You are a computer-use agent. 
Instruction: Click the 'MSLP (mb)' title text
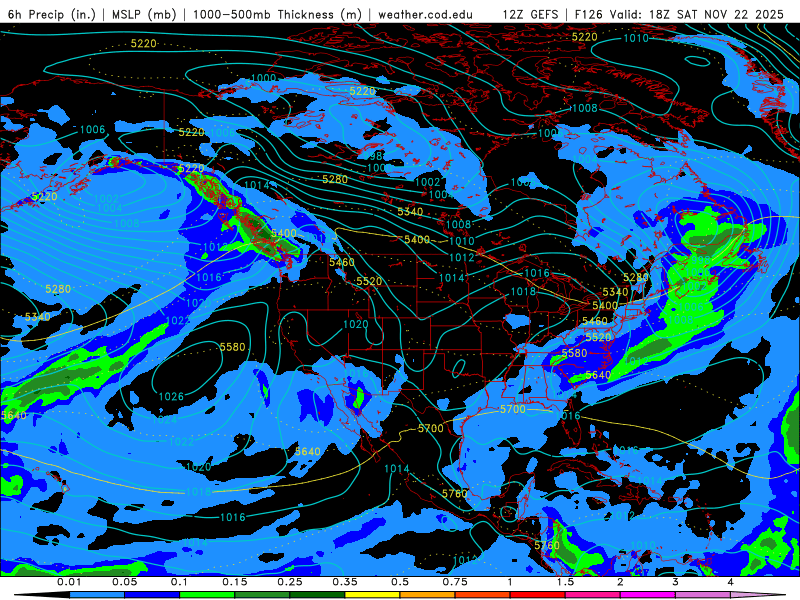tap(144, 14)
